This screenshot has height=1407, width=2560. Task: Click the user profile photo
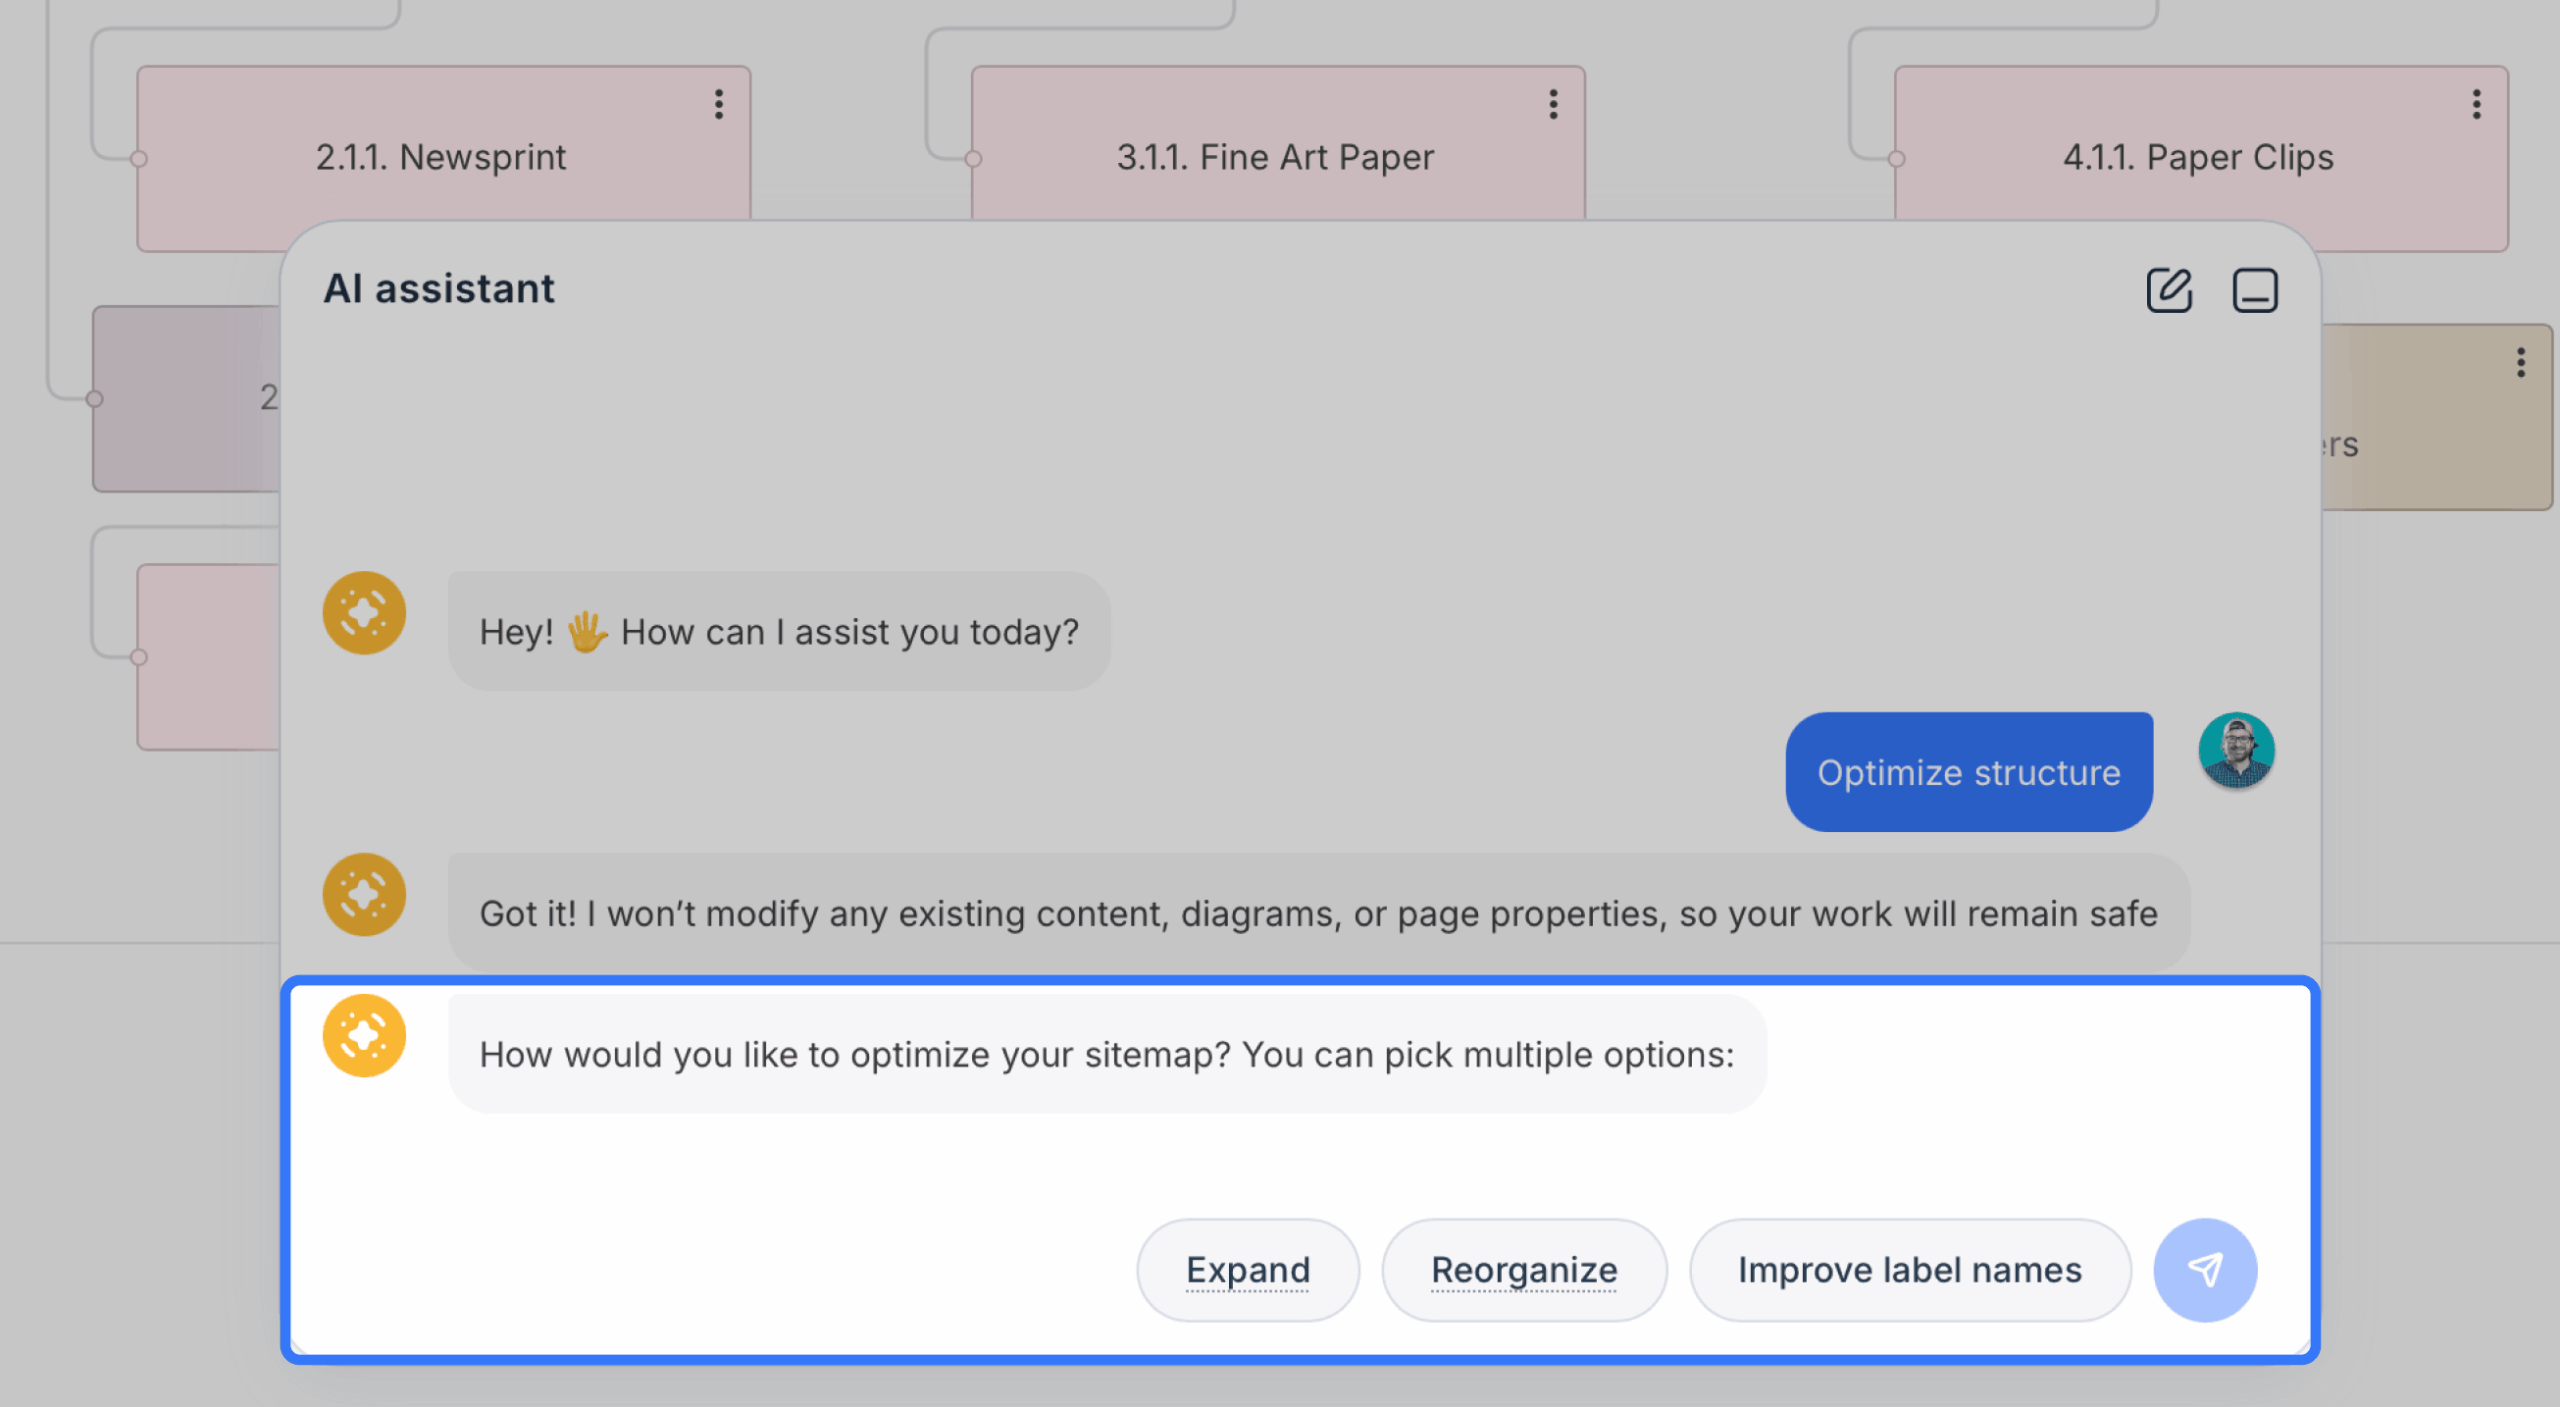[2236, 750]
